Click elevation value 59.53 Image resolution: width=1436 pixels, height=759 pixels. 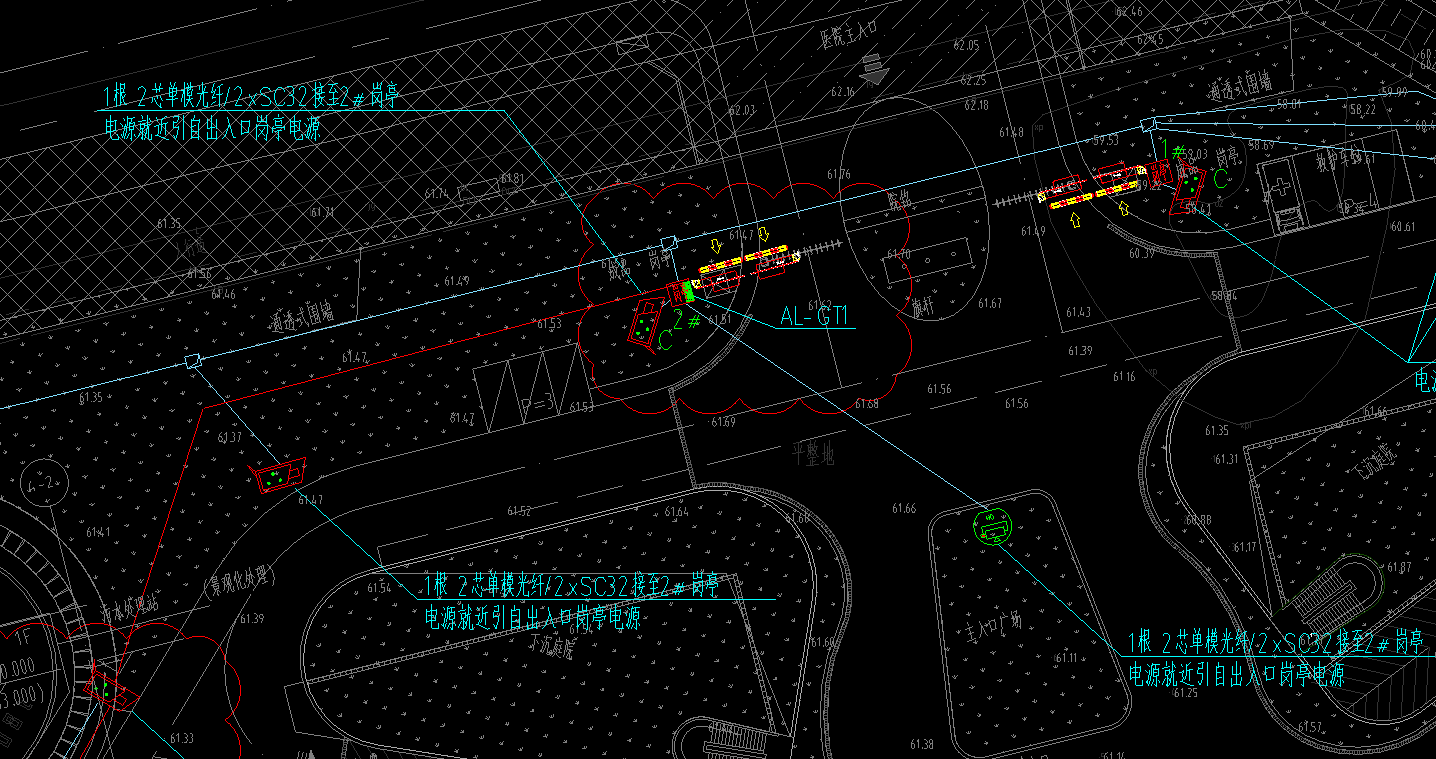[1105, 140]
